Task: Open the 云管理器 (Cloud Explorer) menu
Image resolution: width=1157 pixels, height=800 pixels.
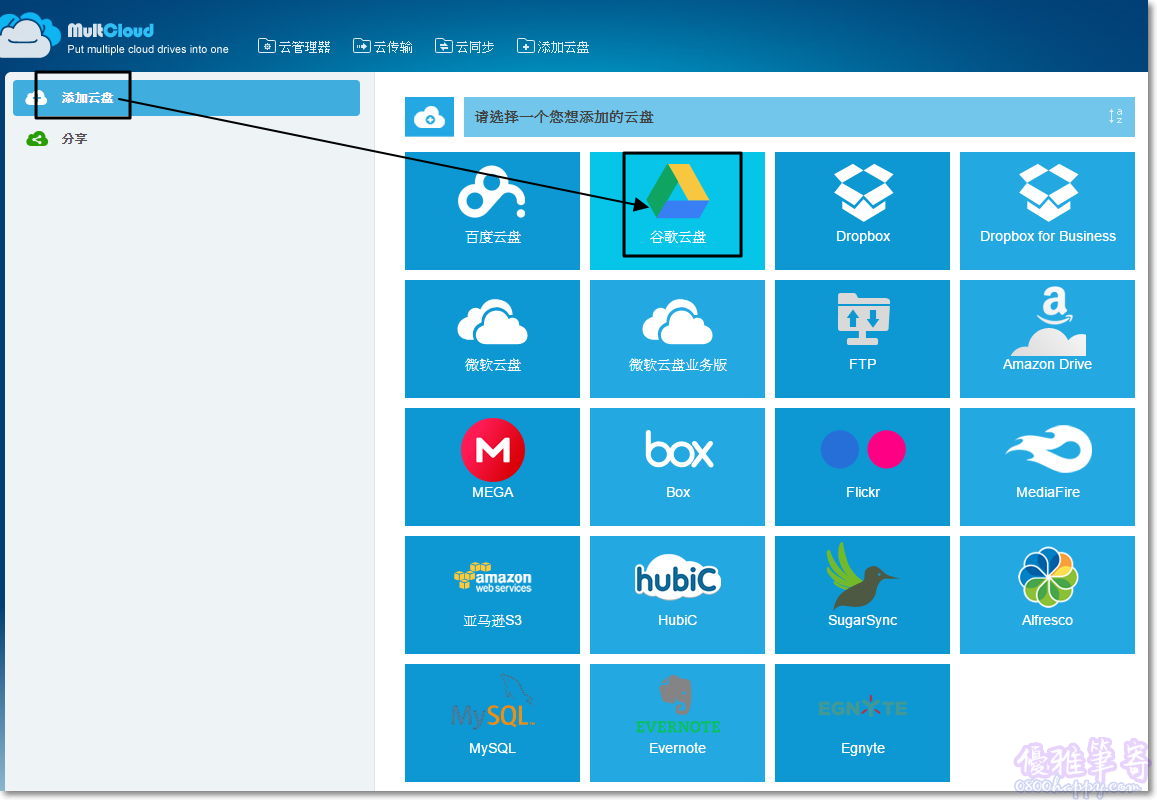Action: [x=294, y=46]
